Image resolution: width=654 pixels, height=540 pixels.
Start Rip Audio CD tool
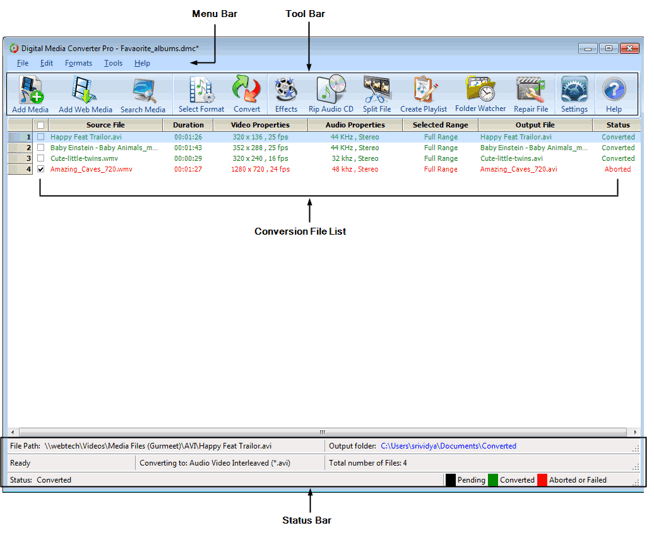pyautogui.click(x=330, y=93)
